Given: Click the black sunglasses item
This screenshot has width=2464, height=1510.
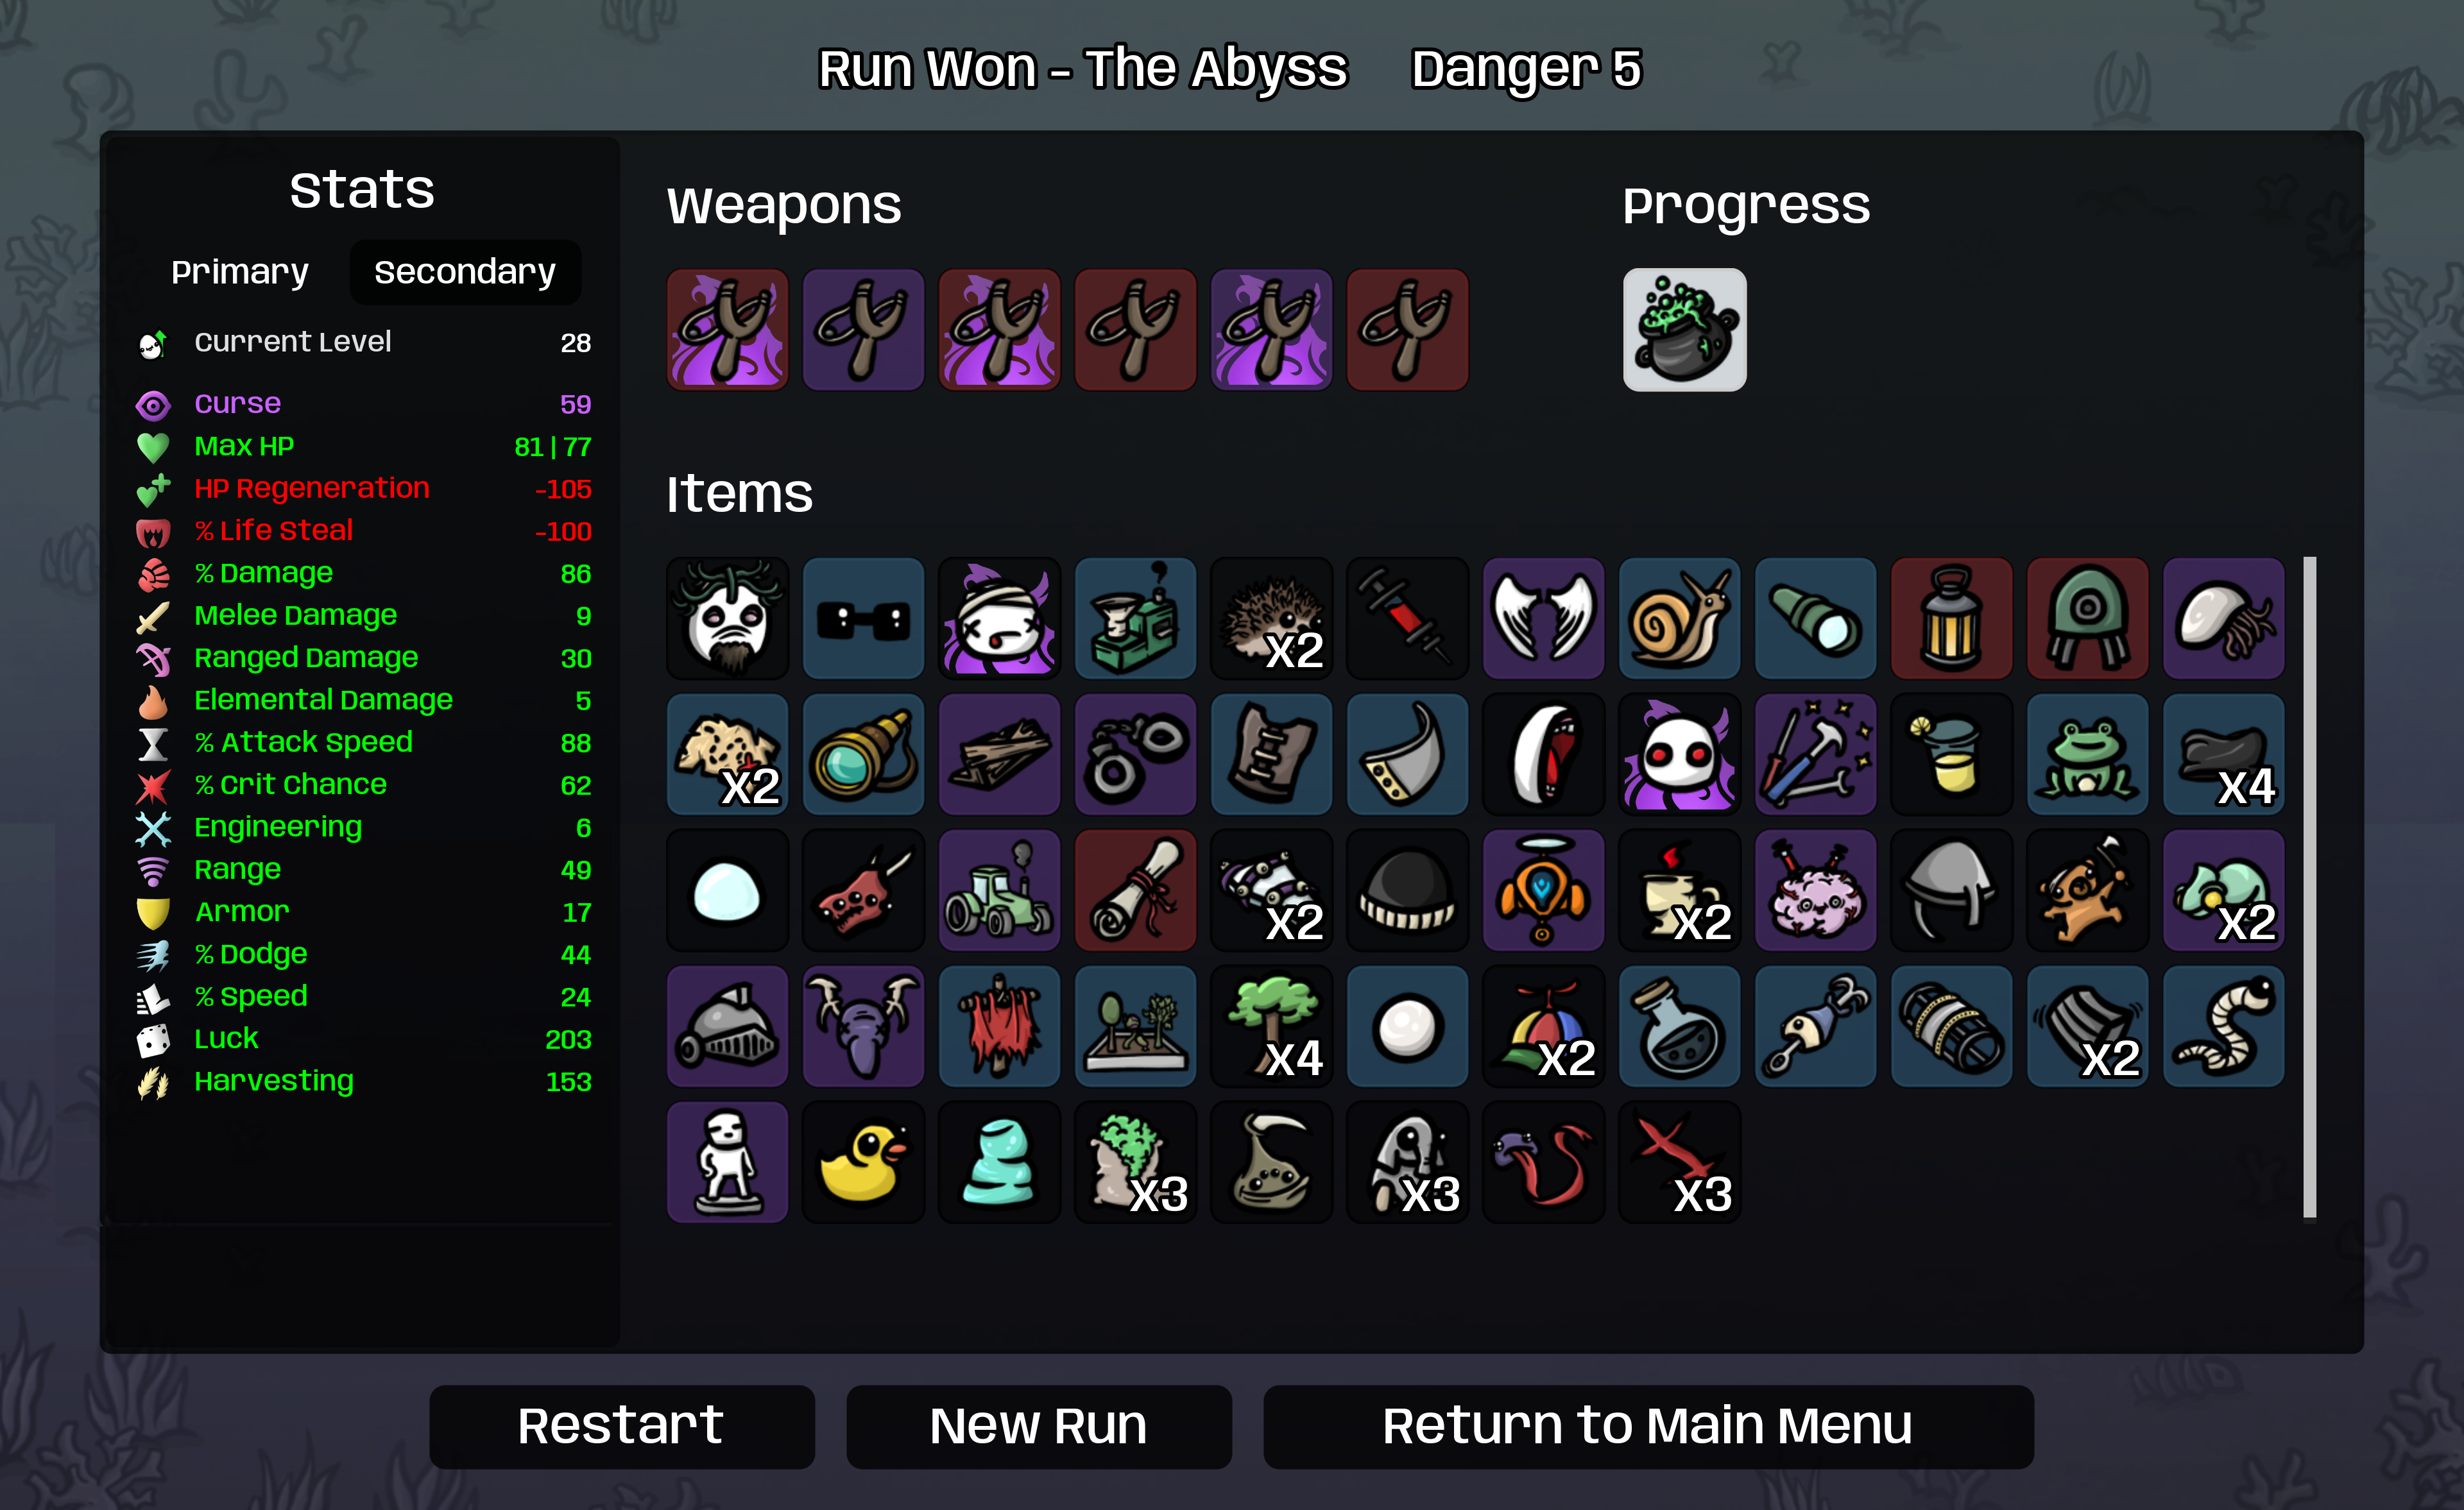Looking at the screenshot, I should click(863, 618).
